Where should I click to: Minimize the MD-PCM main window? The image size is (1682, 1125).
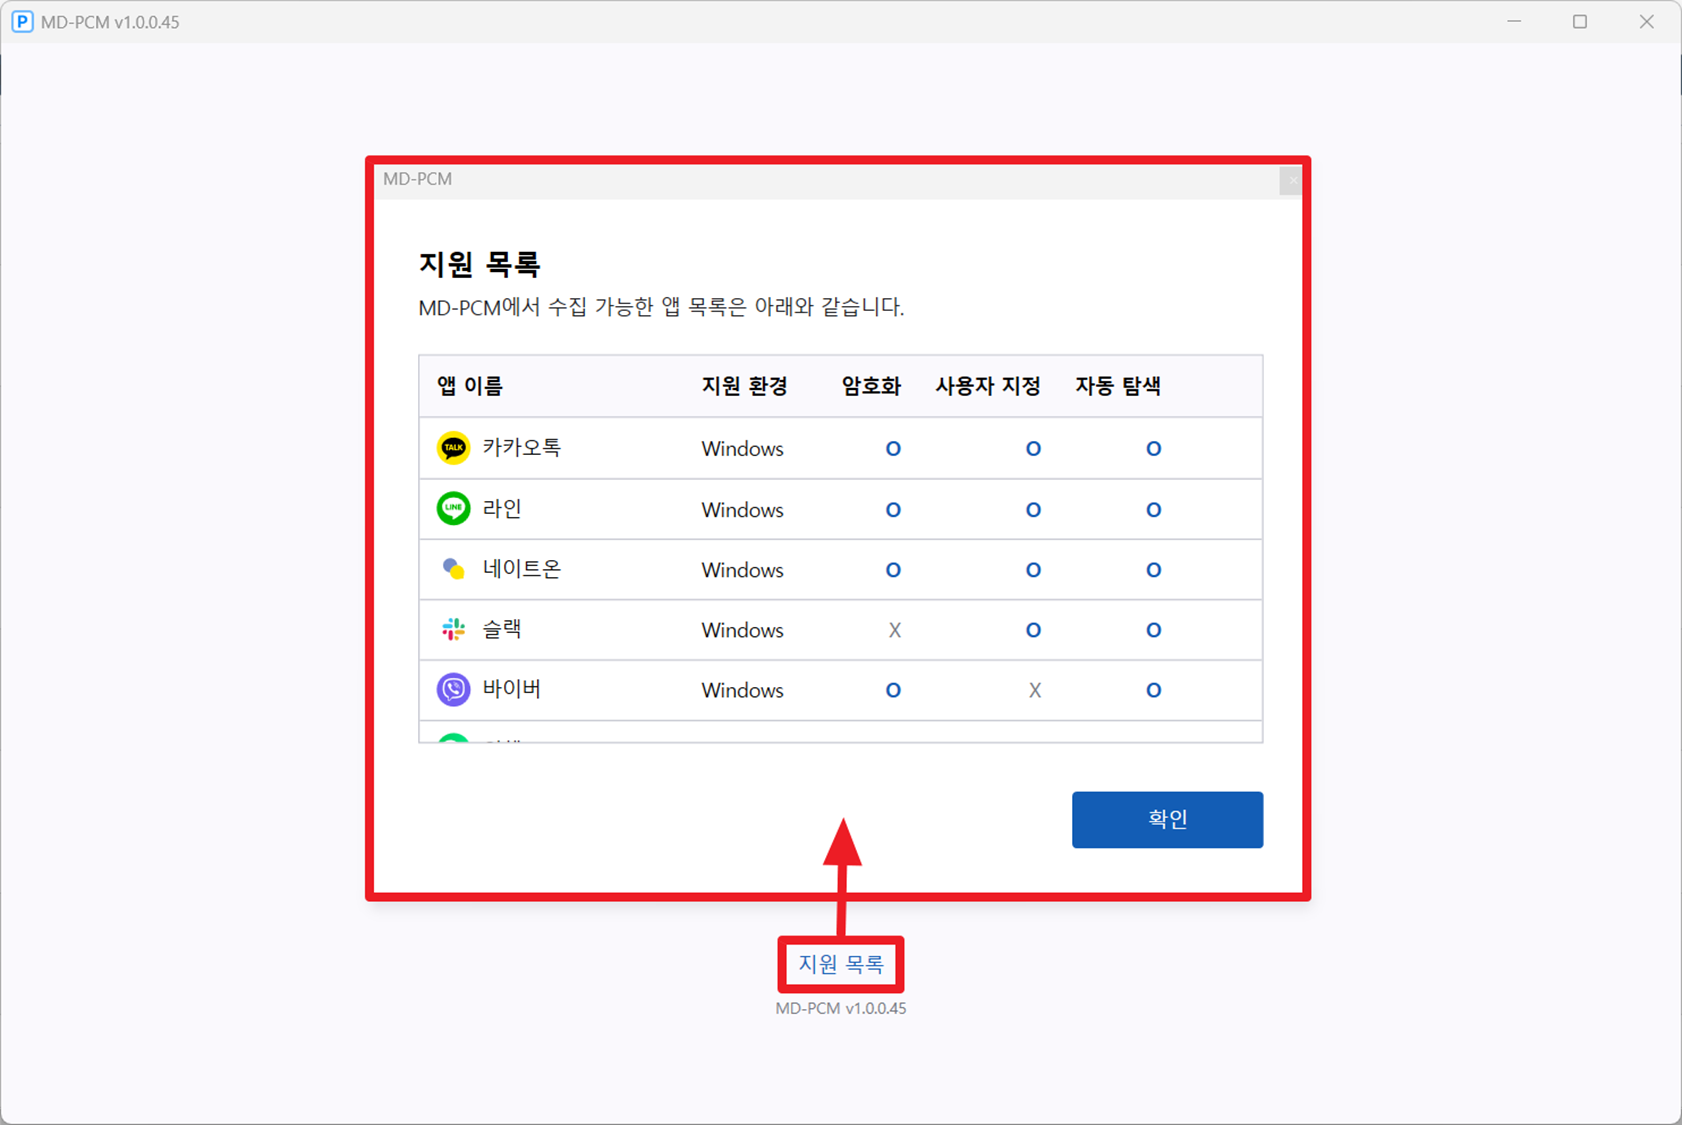[x=1514, y=21]
